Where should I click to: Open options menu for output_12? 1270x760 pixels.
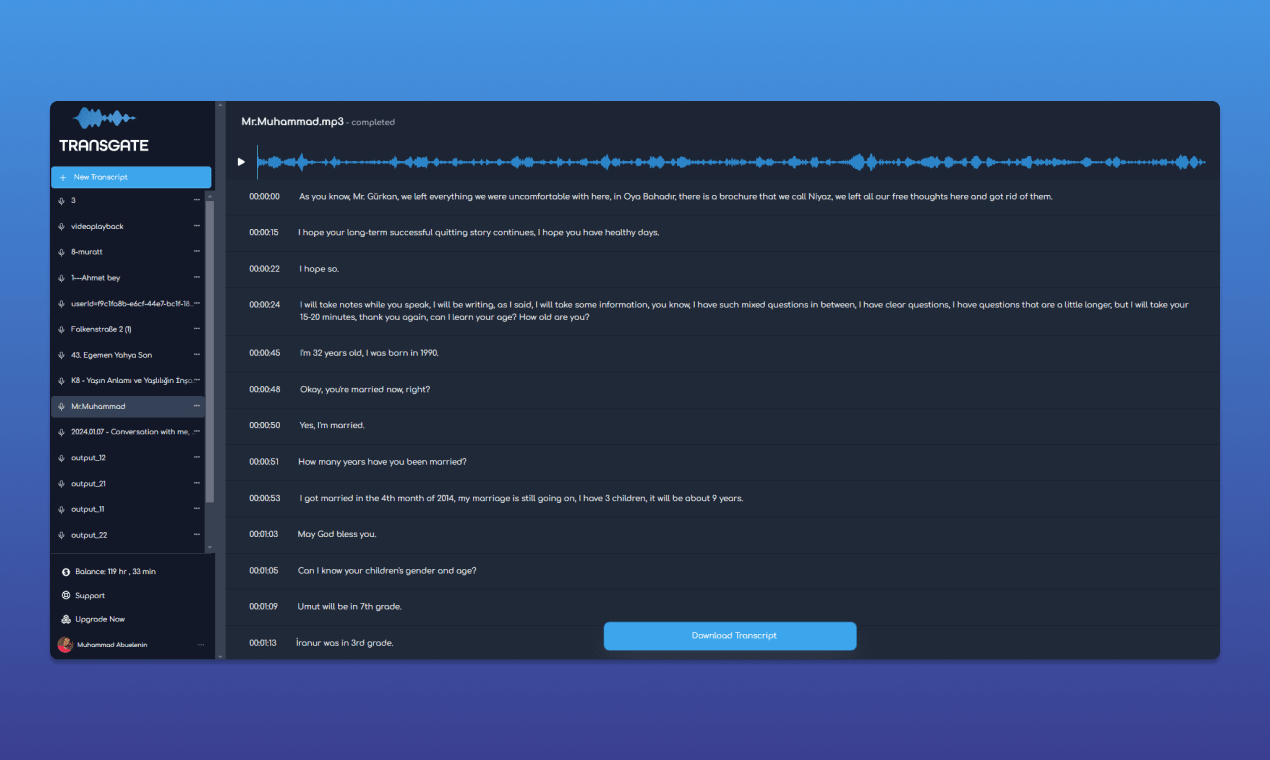click(197, 458)
